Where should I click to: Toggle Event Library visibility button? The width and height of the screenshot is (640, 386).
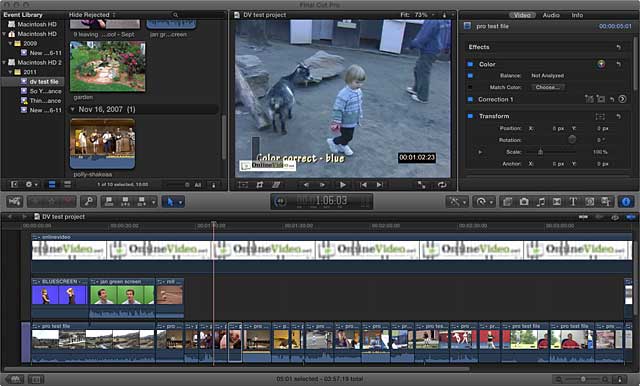(14, 184)
